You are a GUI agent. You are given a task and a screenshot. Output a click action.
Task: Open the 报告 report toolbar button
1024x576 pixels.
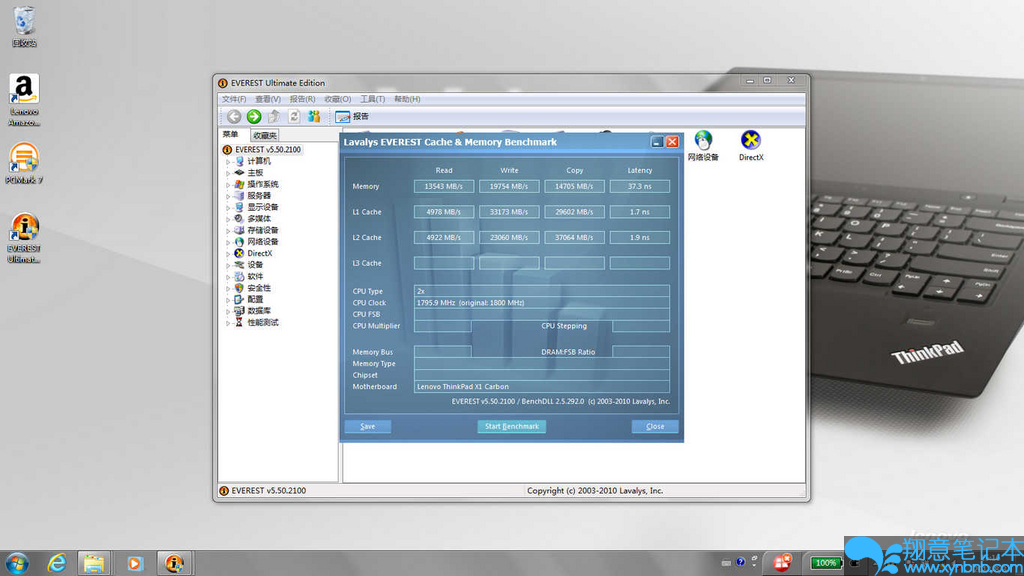352,116
